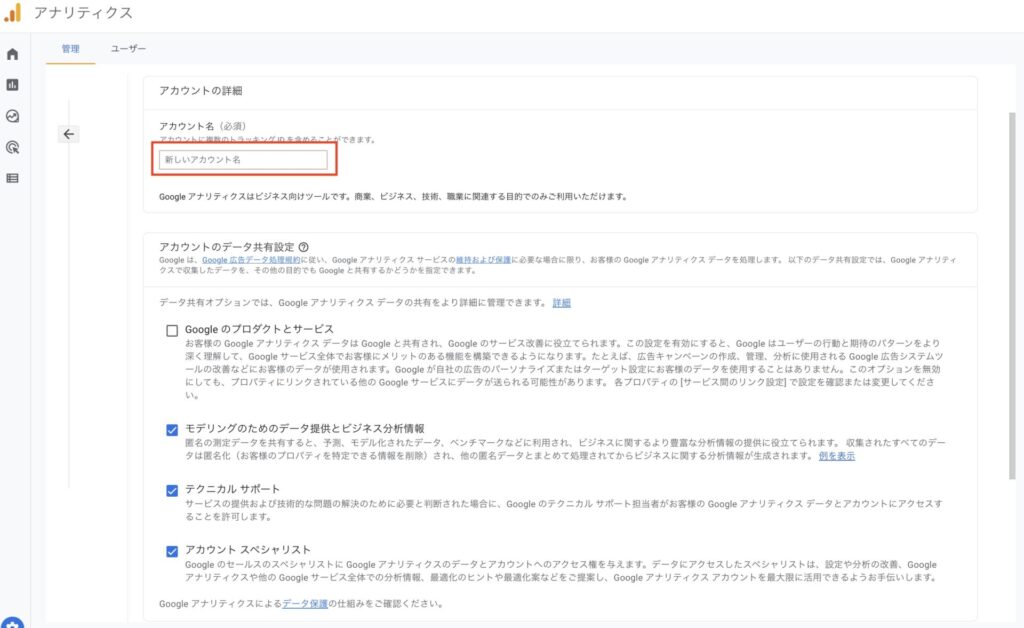This screenshot has height=628, width=1024.
Task: Switch to the ユーザー tab
Action: point(128,49)
